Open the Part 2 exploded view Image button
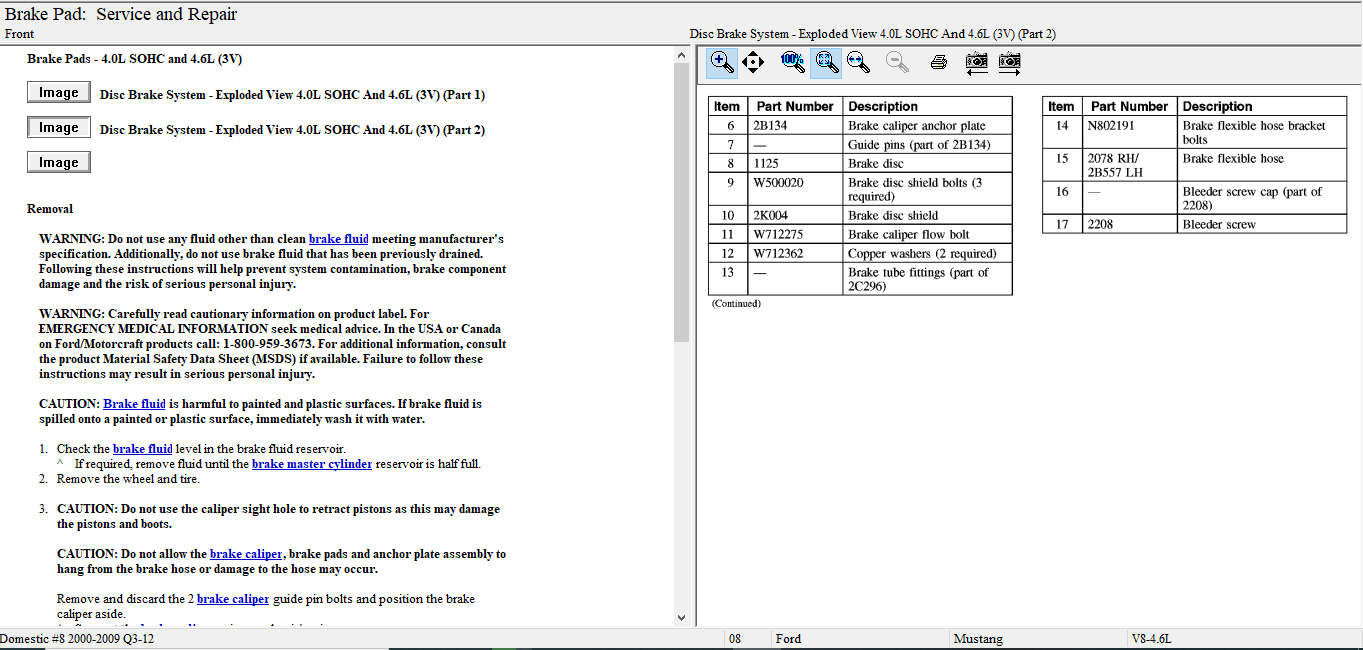1363x650 pixels. 58,128
